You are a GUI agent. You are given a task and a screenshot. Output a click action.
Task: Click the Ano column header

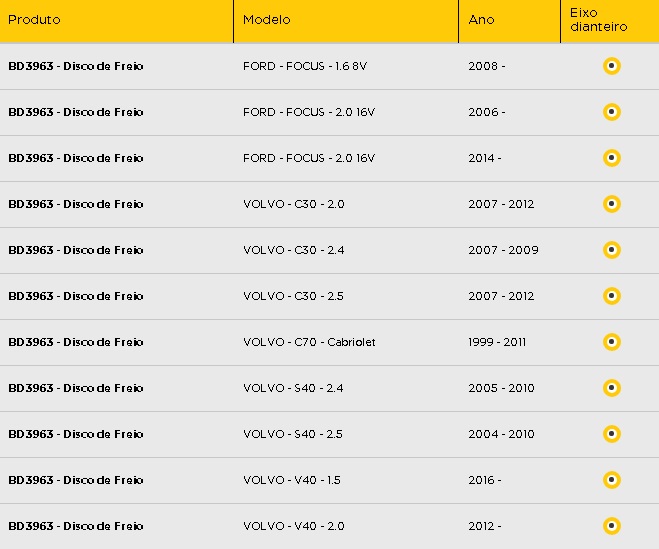tap(481, 20)
